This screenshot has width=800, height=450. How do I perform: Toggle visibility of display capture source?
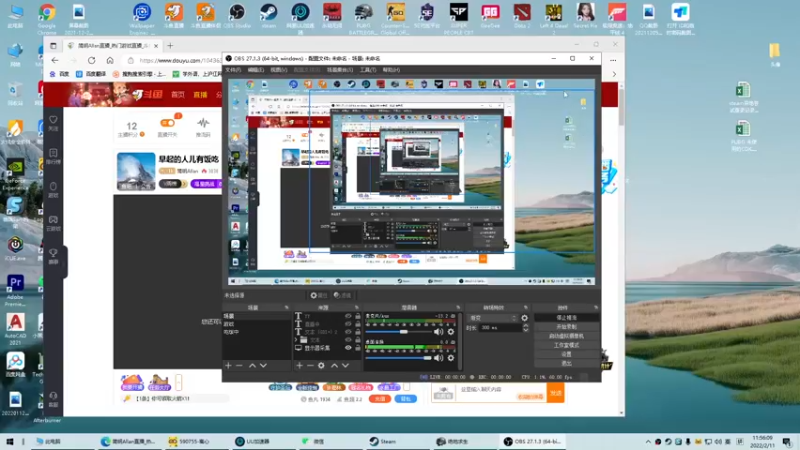(x=348, y=348)
